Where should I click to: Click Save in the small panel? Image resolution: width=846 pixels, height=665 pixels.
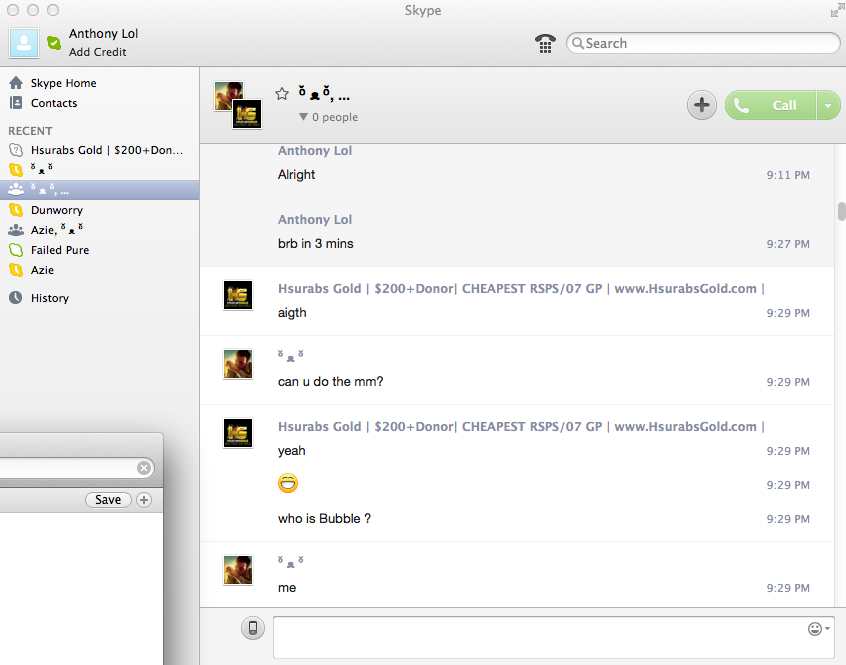point(108,500)
